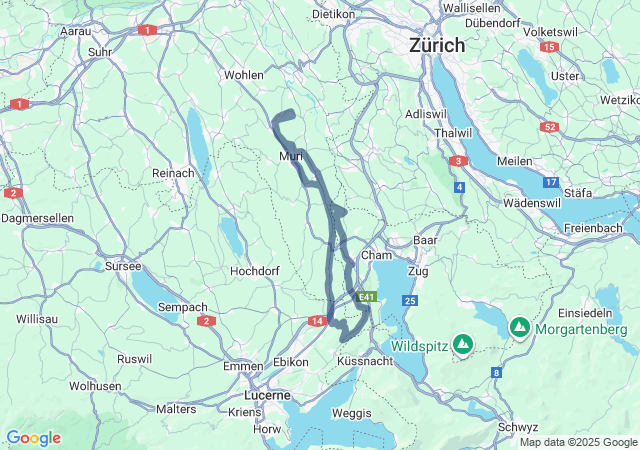Click the route 25 blue road shield

click(410, 301)
